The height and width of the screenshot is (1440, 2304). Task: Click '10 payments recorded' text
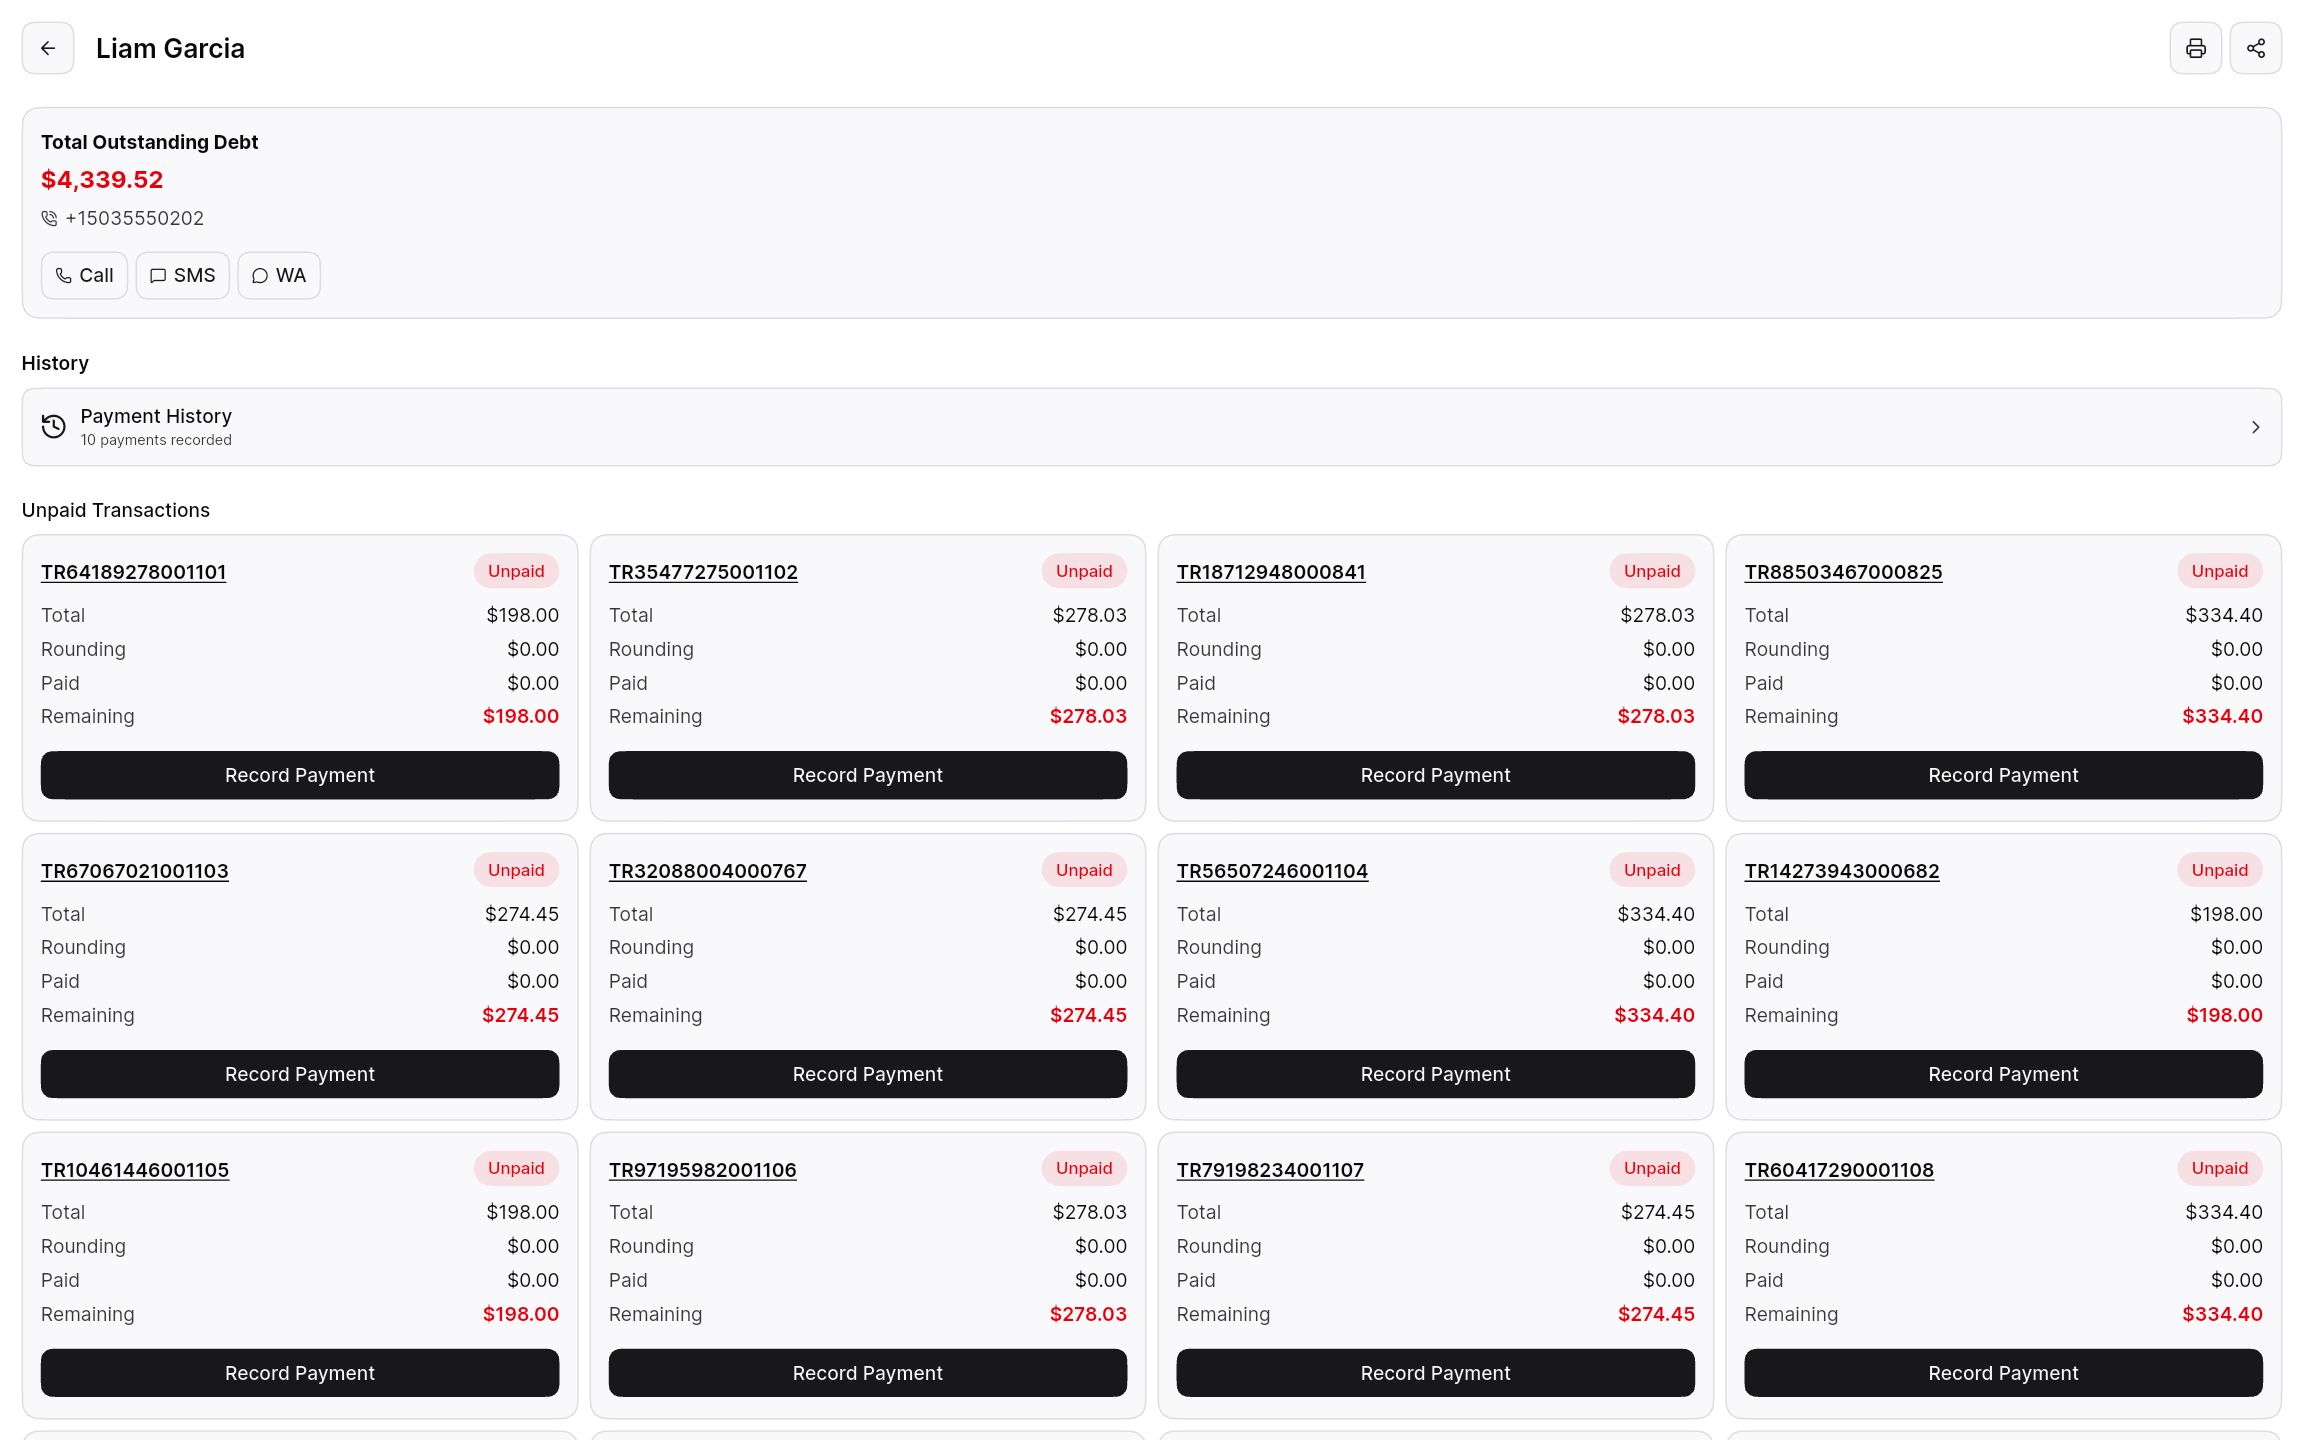(x=156, y=440)
